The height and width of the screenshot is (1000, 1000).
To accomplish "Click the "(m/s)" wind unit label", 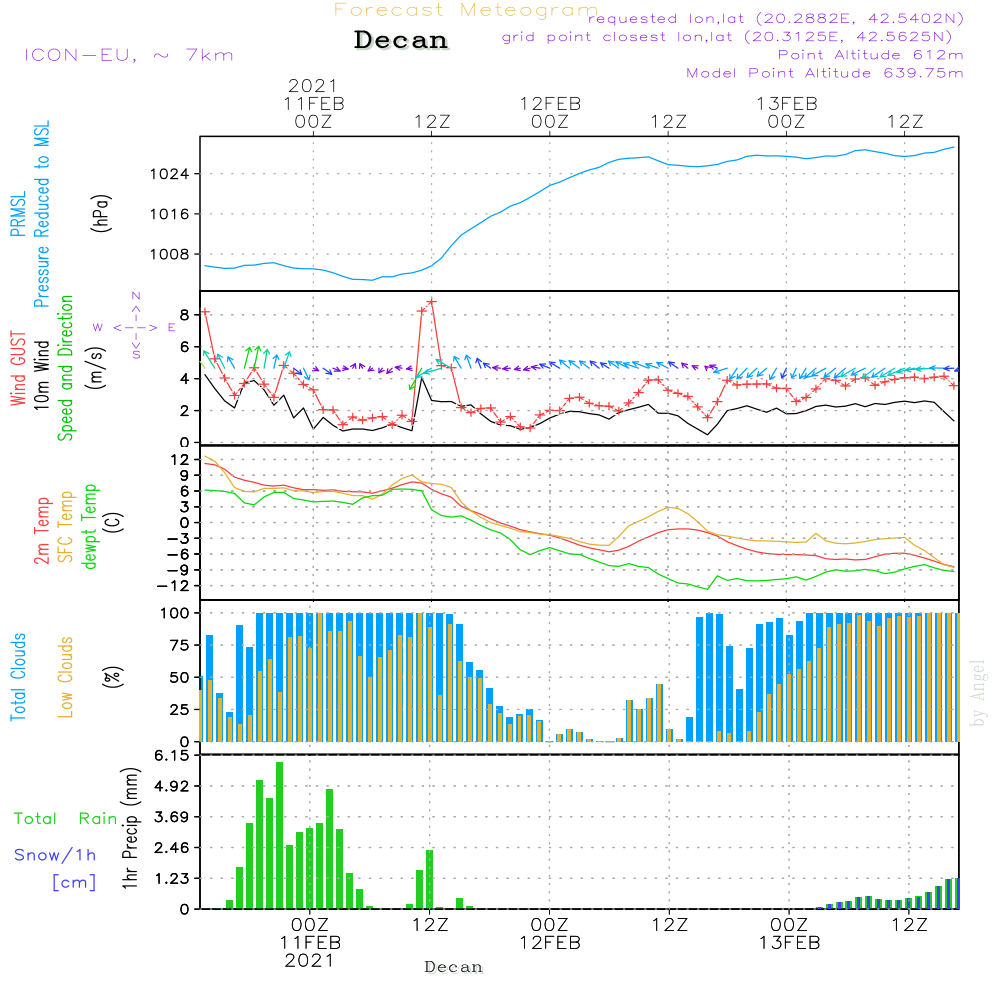I will point(96,368).
